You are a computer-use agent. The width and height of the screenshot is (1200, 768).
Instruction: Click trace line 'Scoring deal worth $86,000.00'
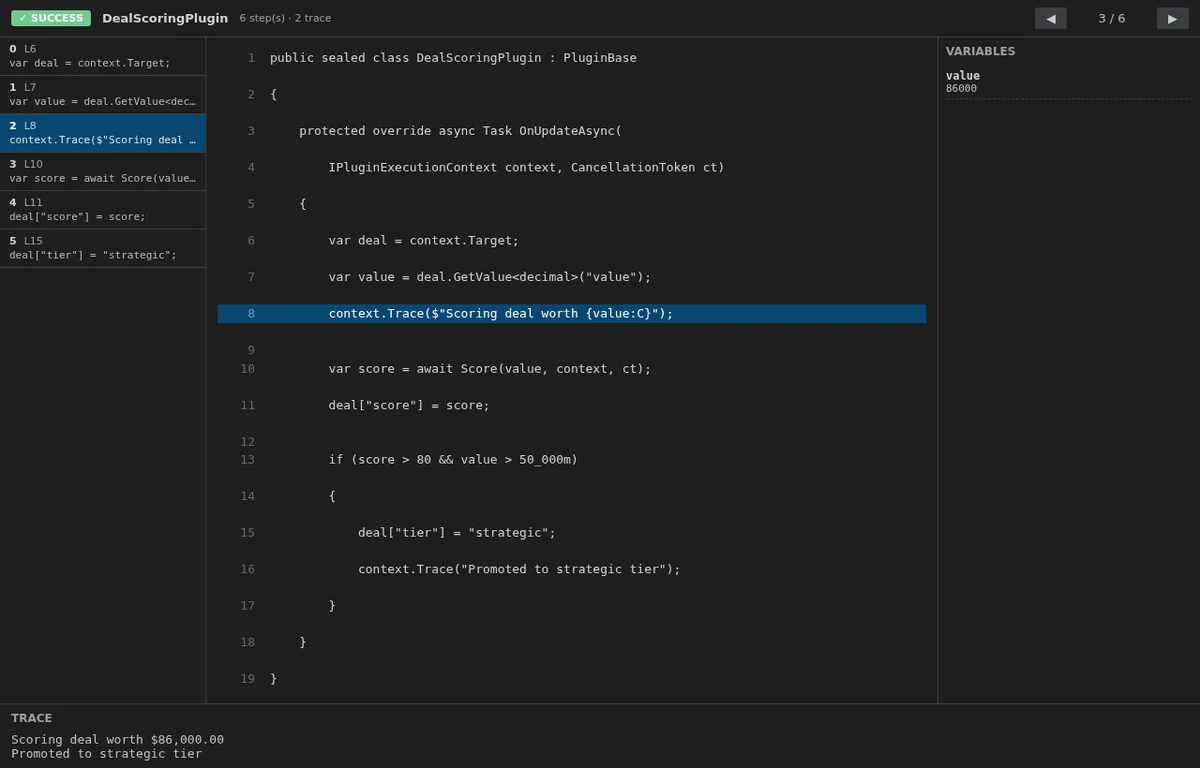[x=118, y=739]
